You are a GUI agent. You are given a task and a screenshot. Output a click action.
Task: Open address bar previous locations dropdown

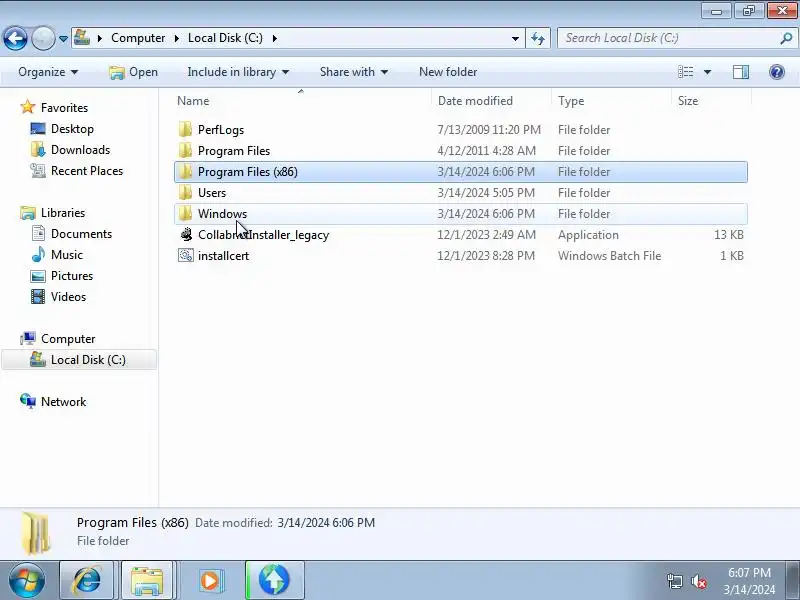[x=515, y=38]
